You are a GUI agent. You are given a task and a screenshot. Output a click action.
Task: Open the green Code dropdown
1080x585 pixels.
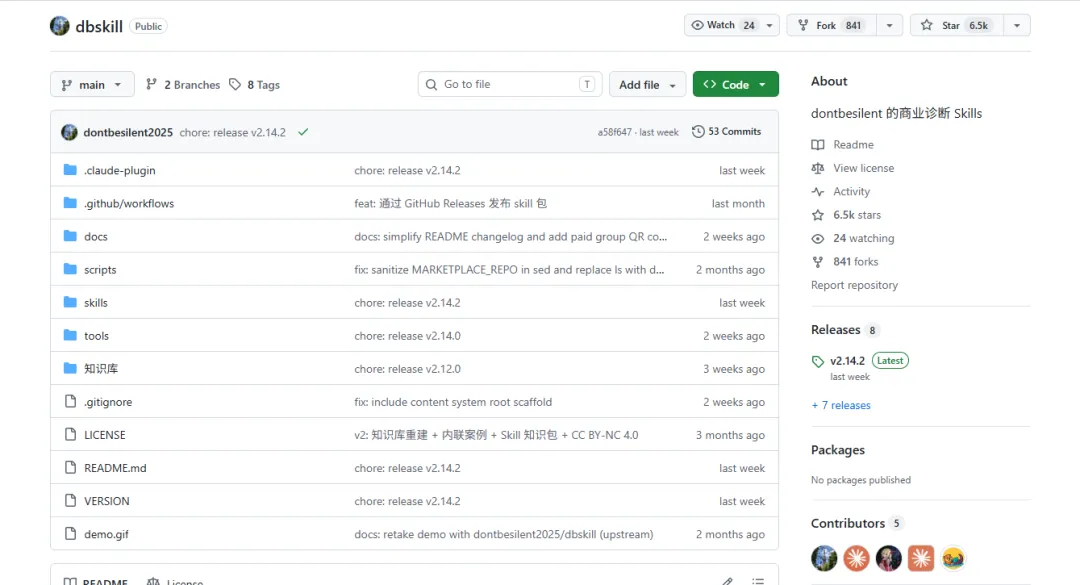point(735,84)
